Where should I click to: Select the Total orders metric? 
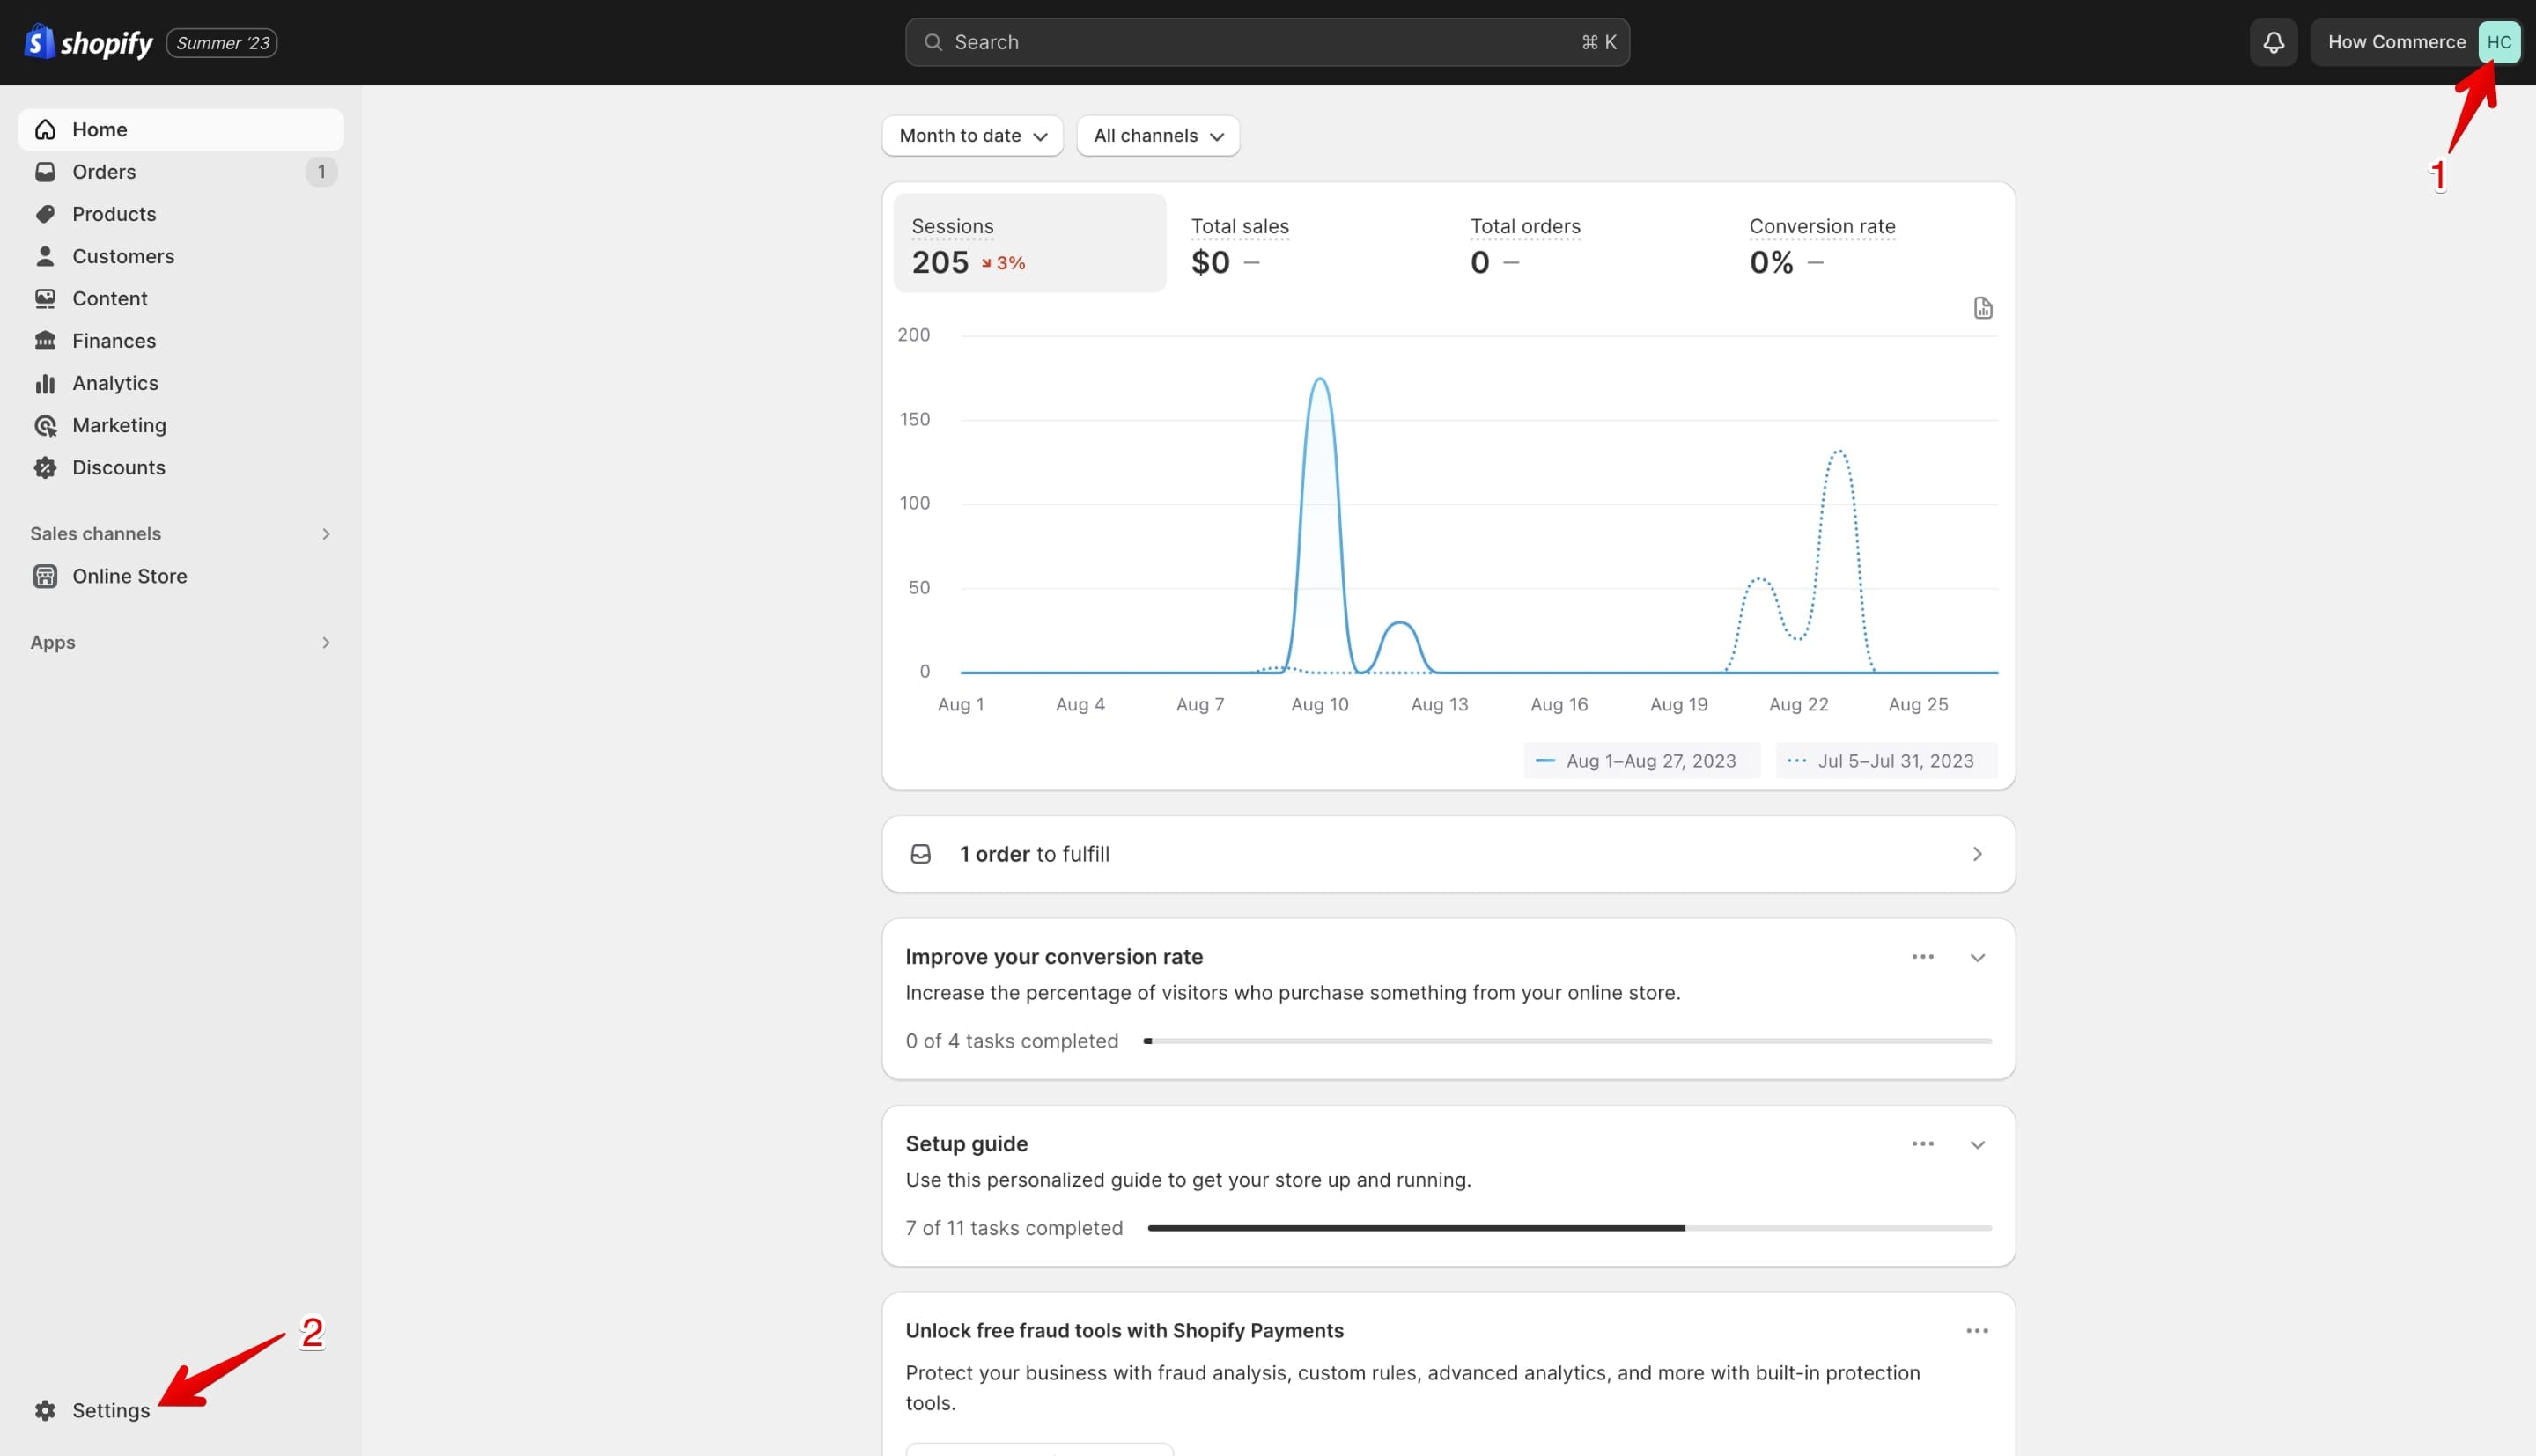click(1587, 243)
